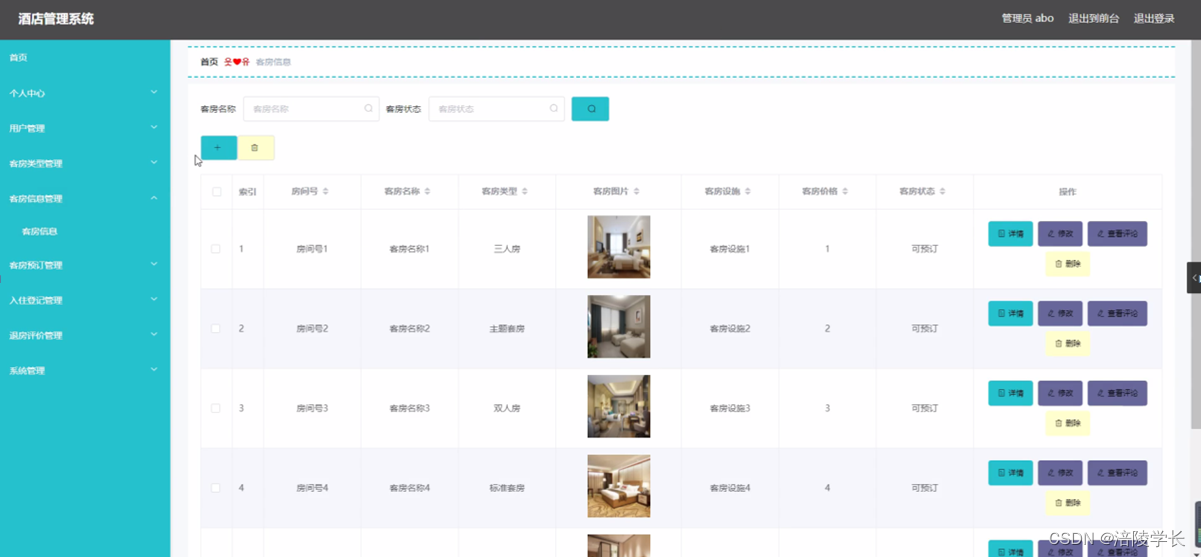Click the side panel collapse arrow tab
This screenshot has height=557, width=1201.
[x=1194, y=278]
